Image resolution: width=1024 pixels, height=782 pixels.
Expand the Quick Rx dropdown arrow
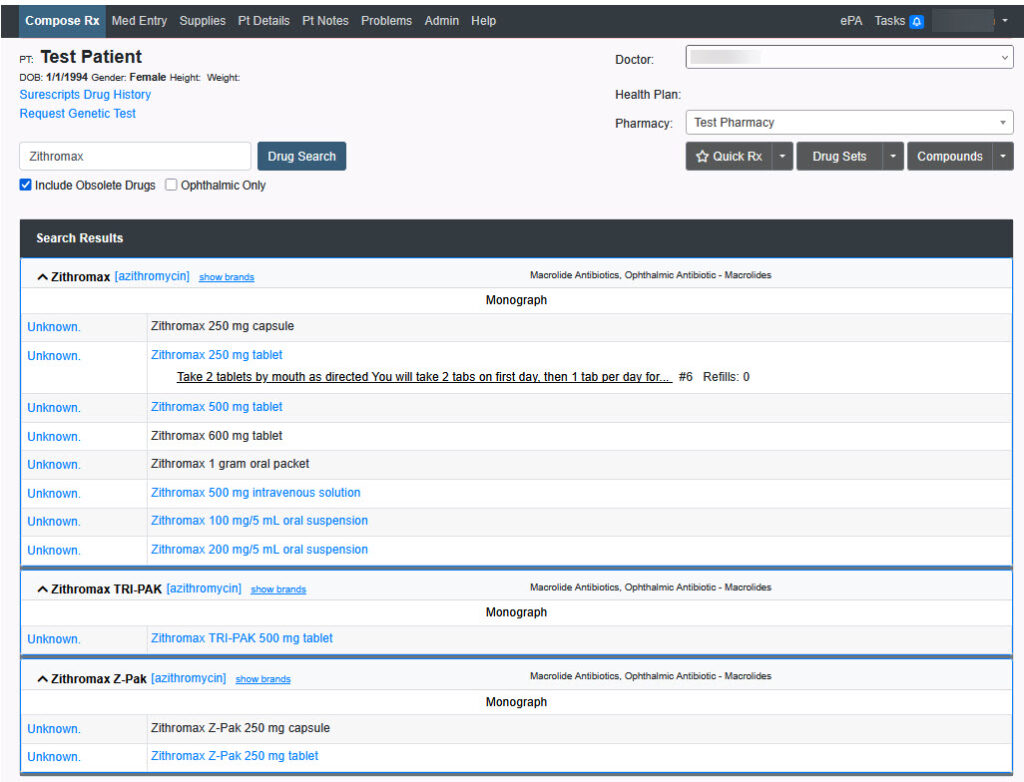(x=783, y=157)
